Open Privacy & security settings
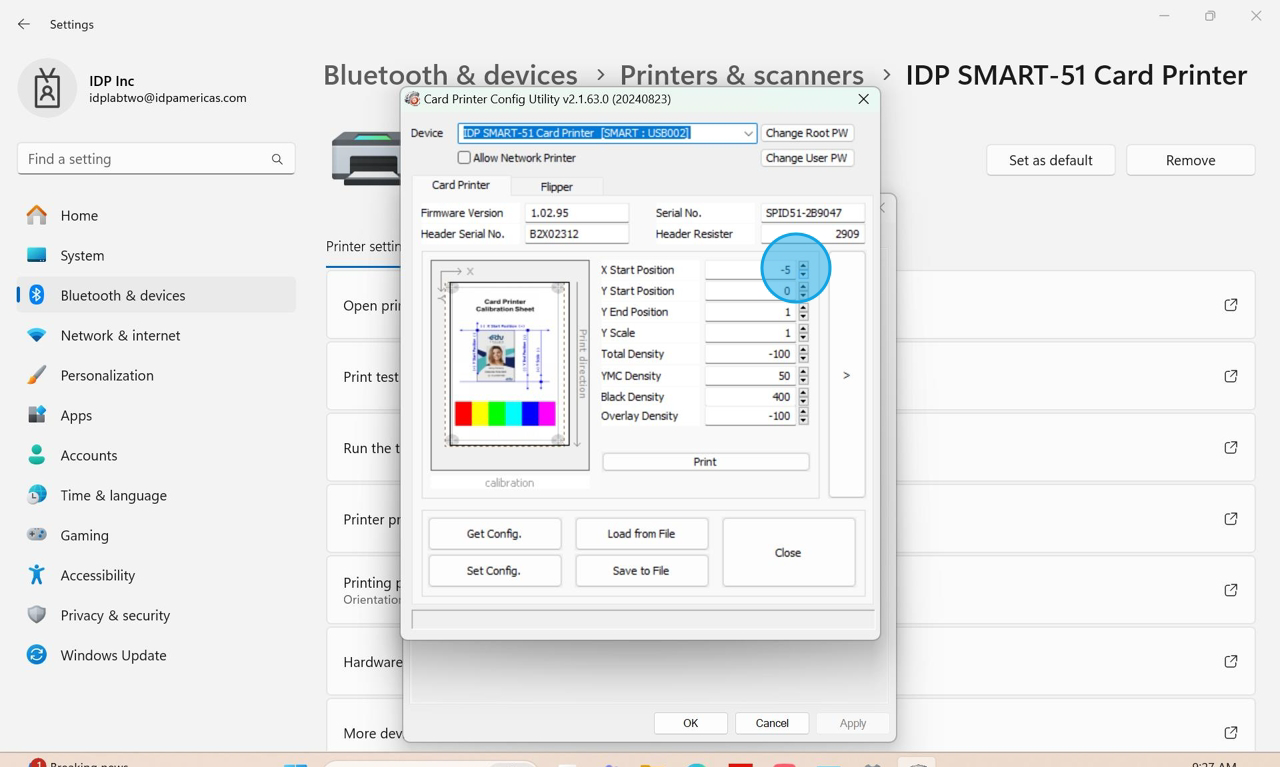 pyautogui.click(x=115, y=615)
